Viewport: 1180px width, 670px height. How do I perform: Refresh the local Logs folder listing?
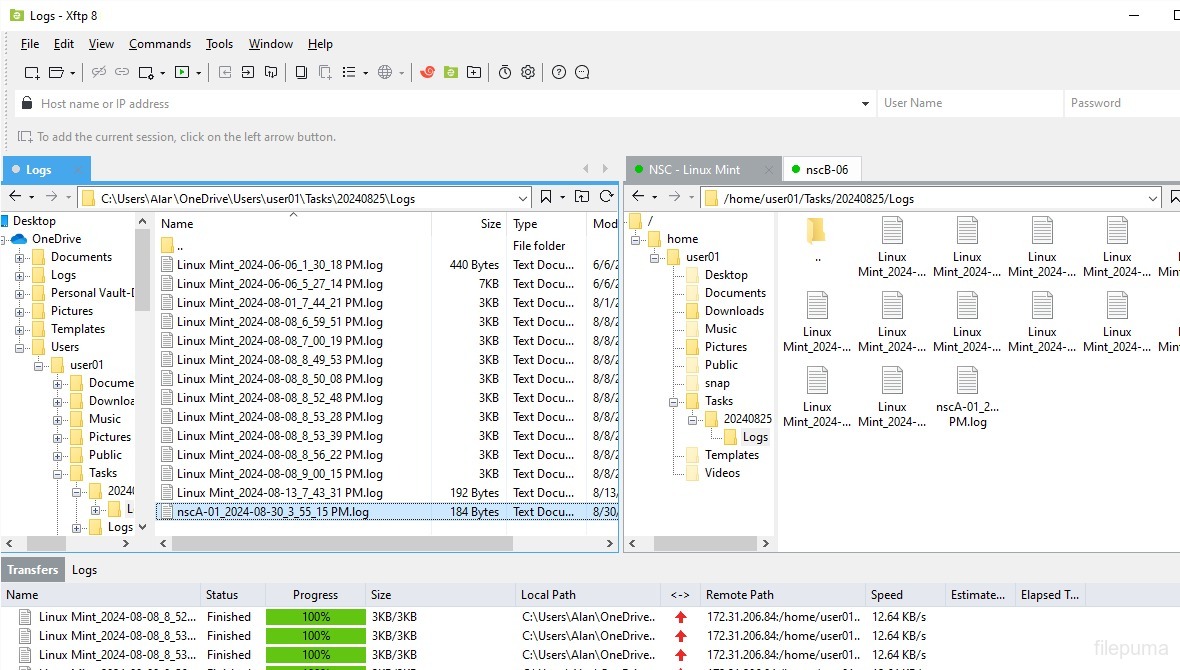point(606,197)
